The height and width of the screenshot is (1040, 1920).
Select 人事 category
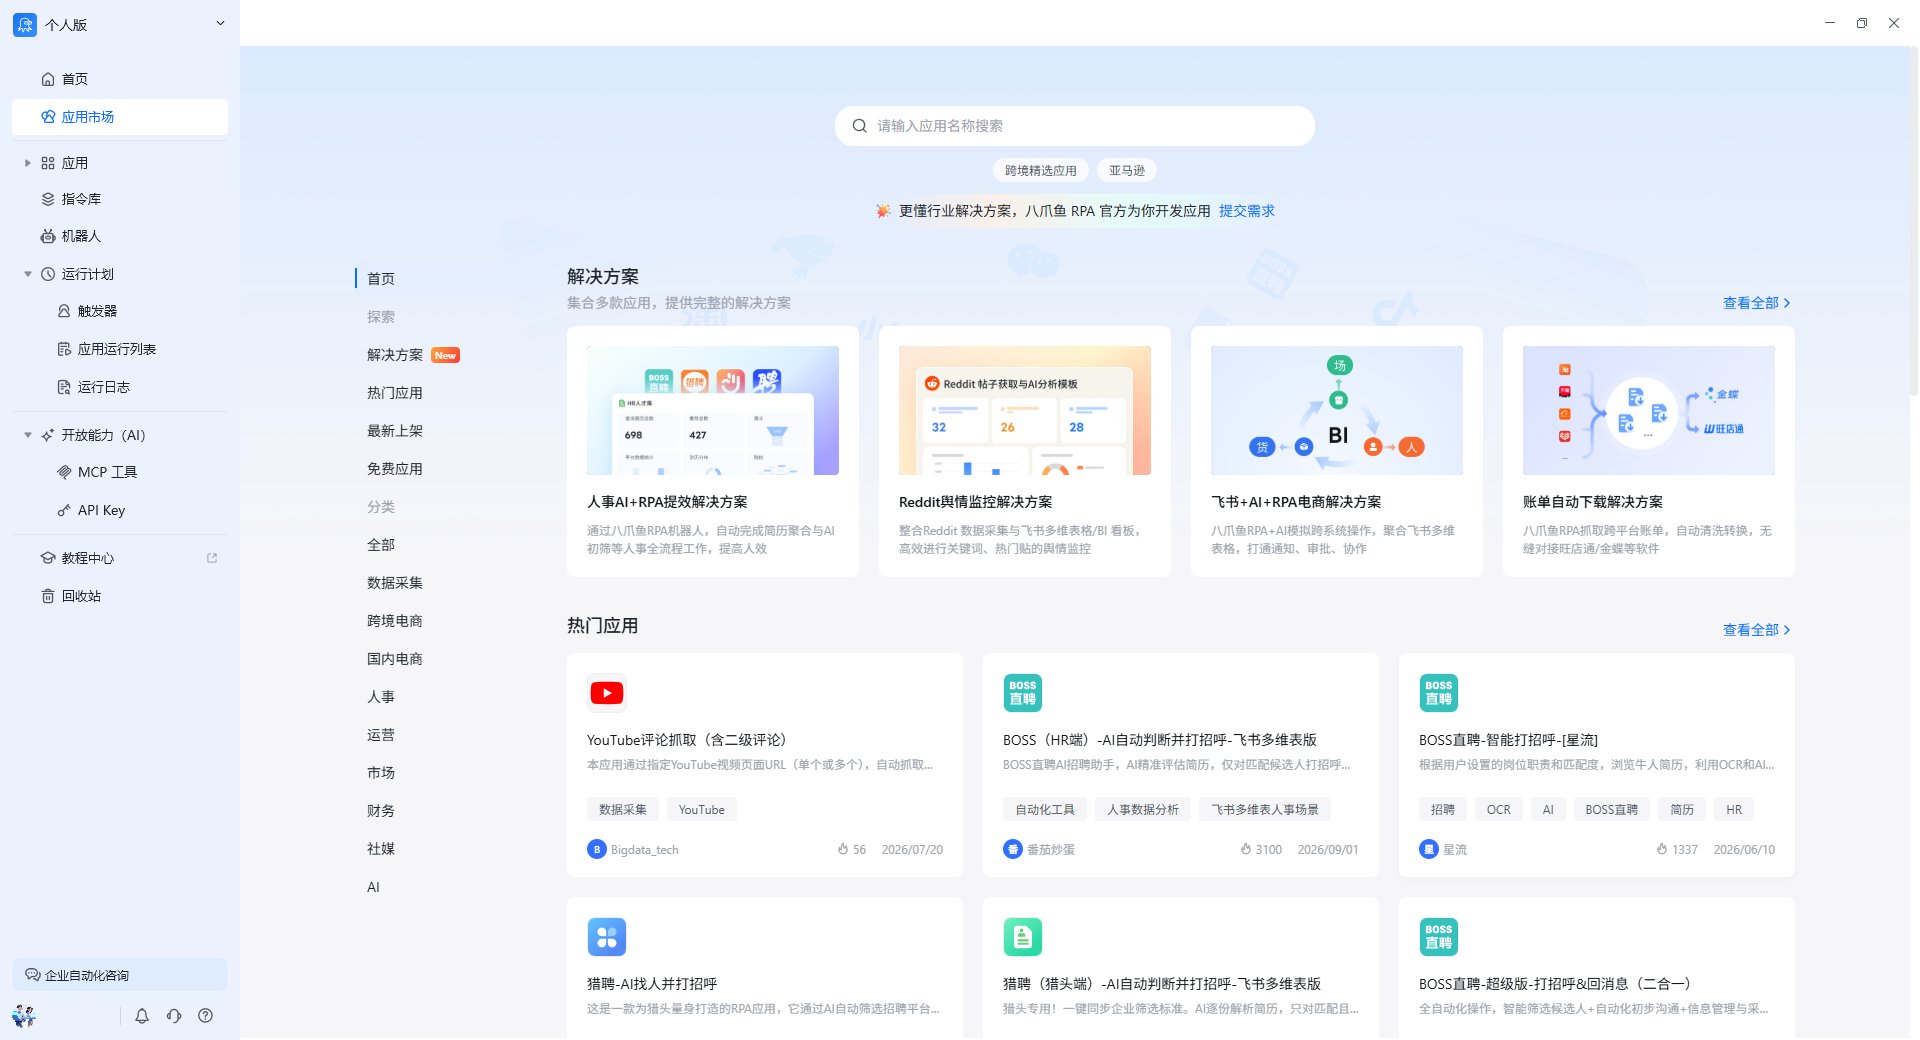(x=381, y=697)
